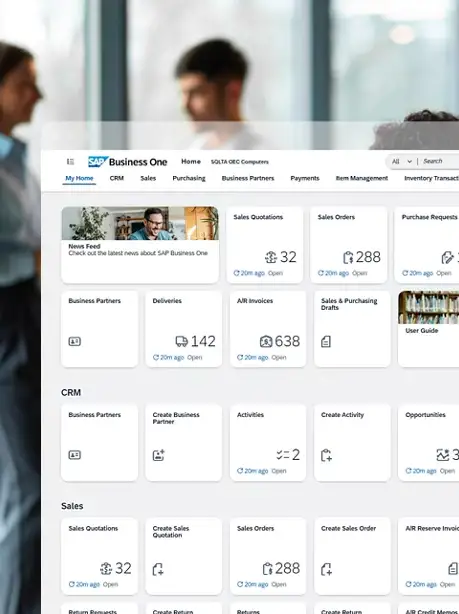Viewport: 459px width, 614px height.
Task: Click the Home title in header
Action: click(x=191, y=161)
